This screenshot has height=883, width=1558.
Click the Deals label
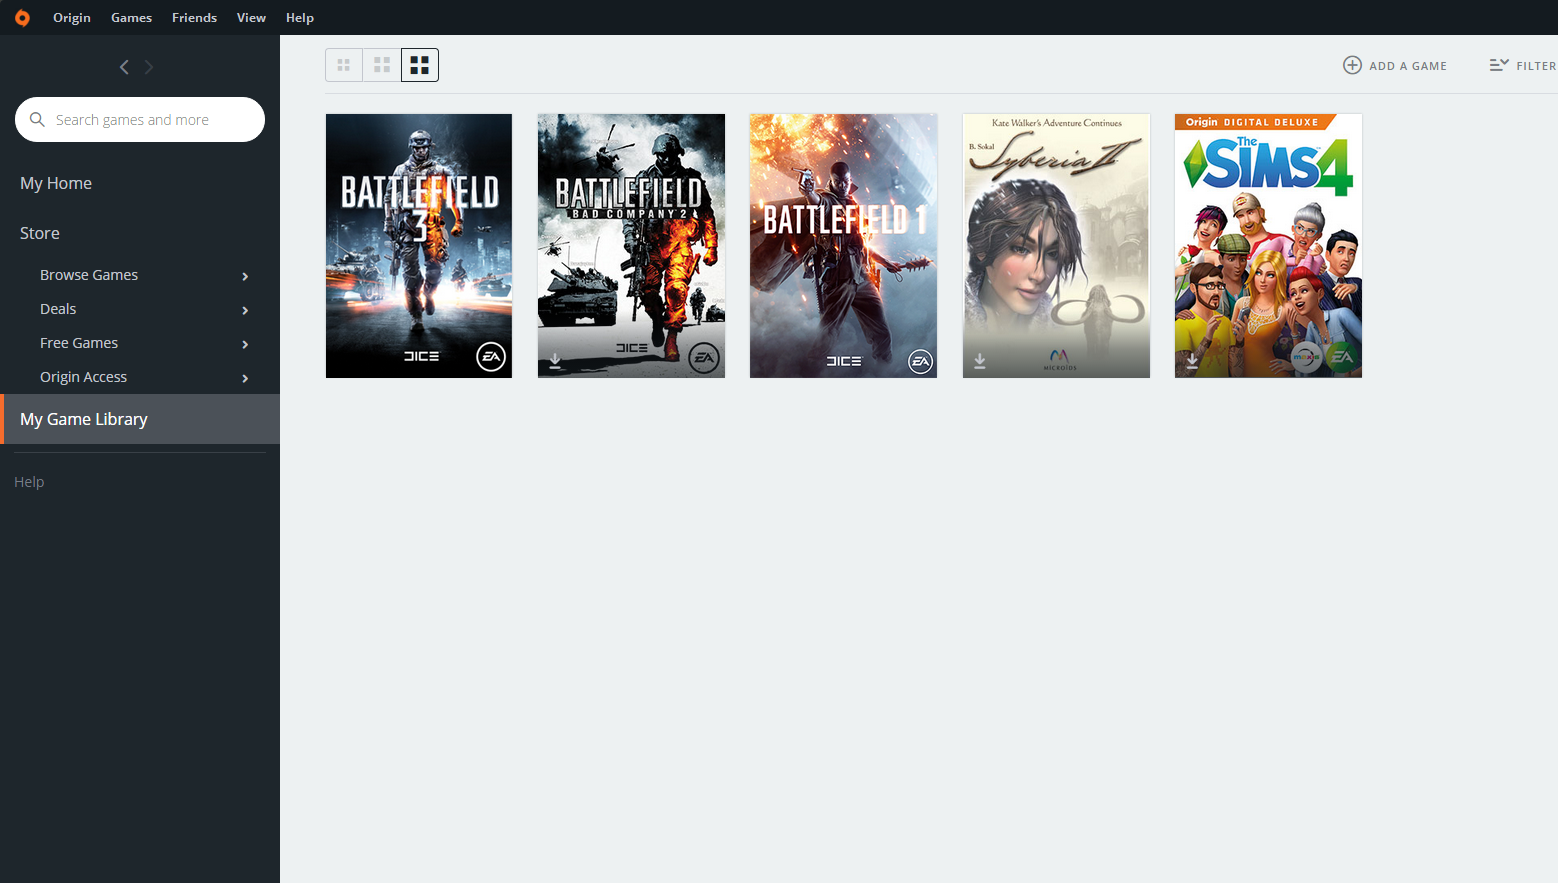[x=58, y=309]
